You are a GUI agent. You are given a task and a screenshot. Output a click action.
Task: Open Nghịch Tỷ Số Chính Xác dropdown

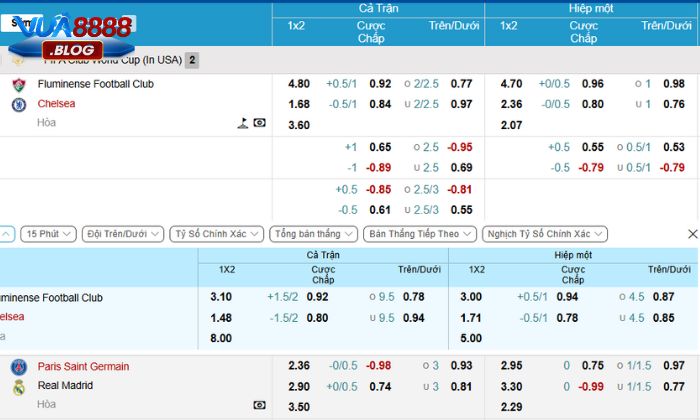[x=544, y=234]
